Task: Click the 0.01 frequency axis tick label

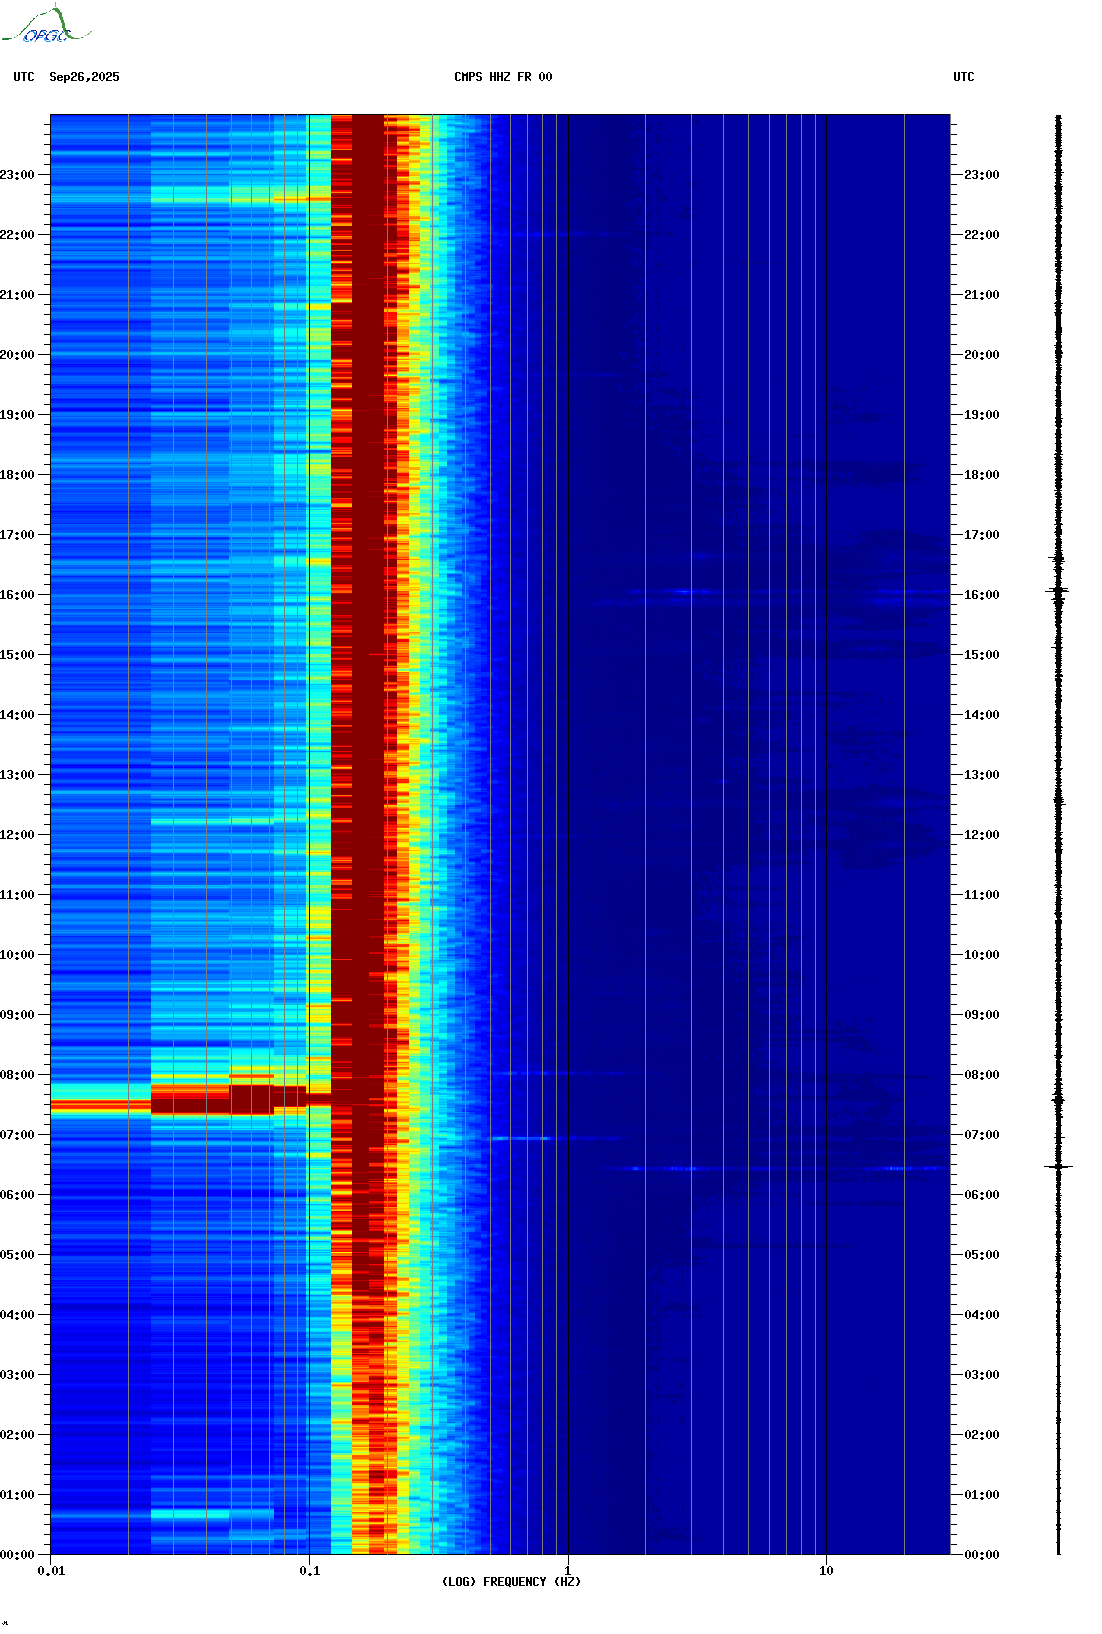Action: (51, 1571)
